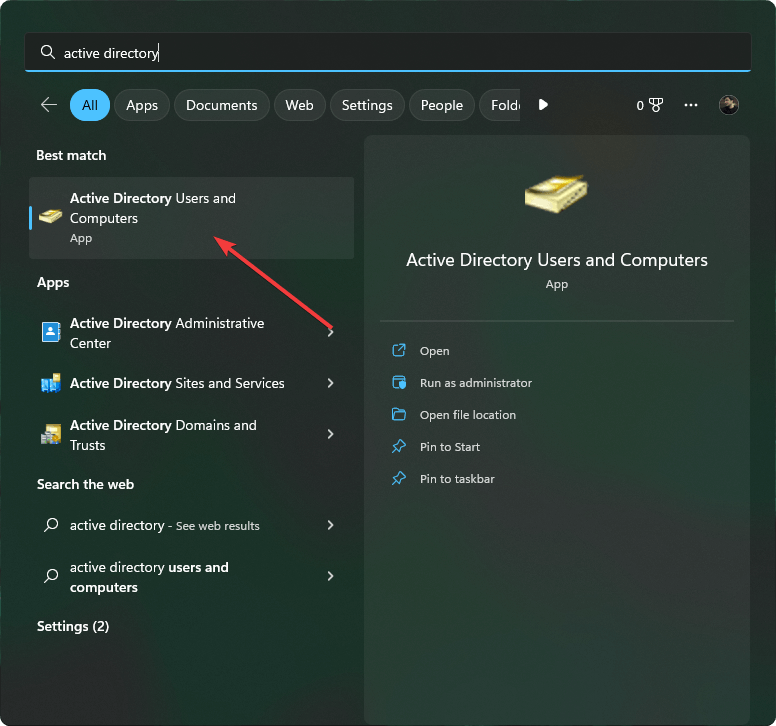
Task: Click Pin to Start
Action: click(x=450, y=447)
